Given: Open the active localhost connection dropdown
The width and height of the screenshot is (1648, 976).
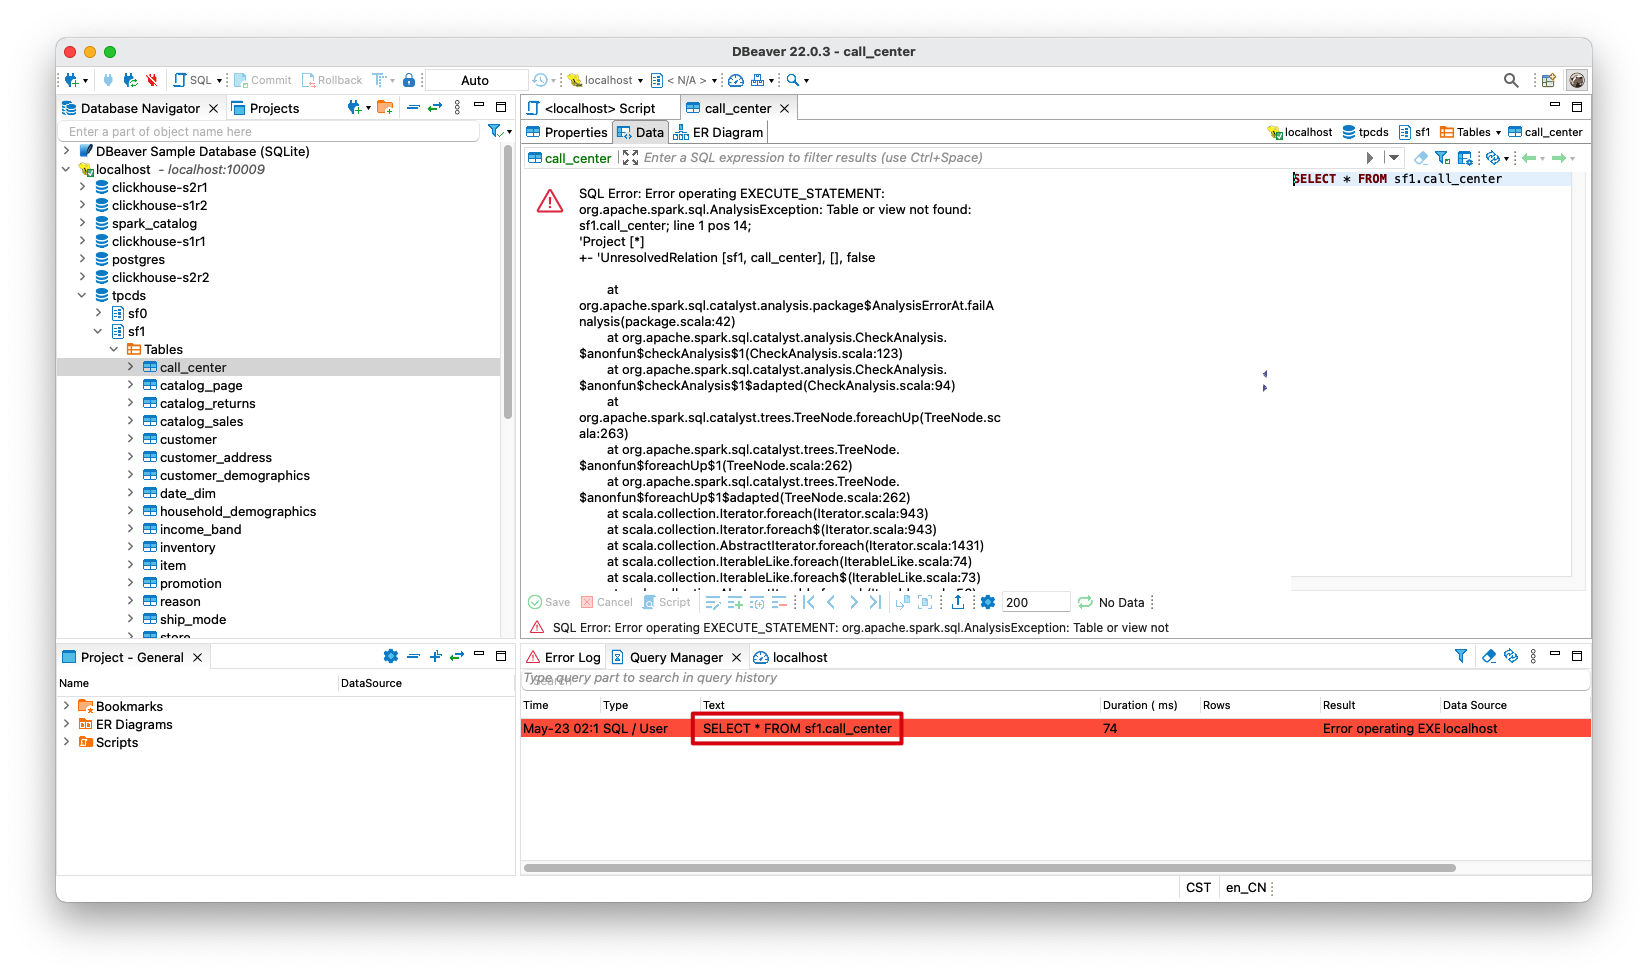Looking at the screenshot, I should 606,80.
